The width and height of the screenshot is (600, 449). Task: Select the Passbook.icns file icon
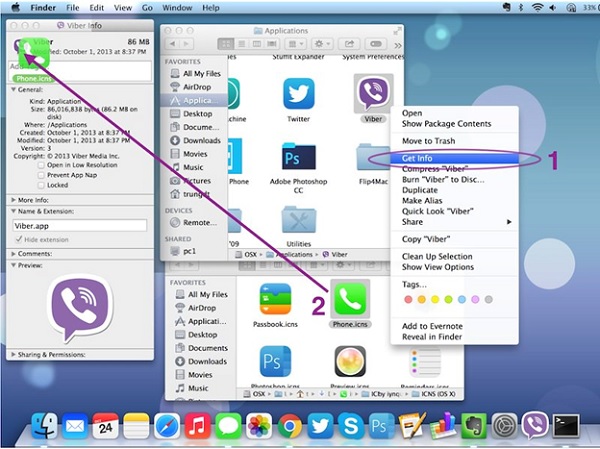(275, 300)
